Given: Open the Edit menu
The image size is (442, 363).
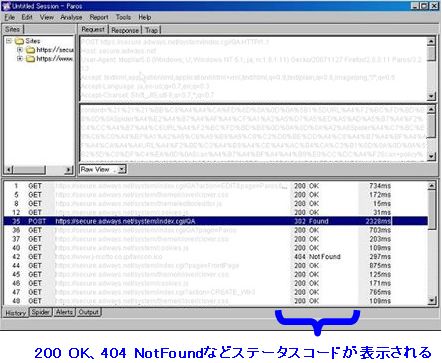Looking at the screenshot, I should (27, 17).
